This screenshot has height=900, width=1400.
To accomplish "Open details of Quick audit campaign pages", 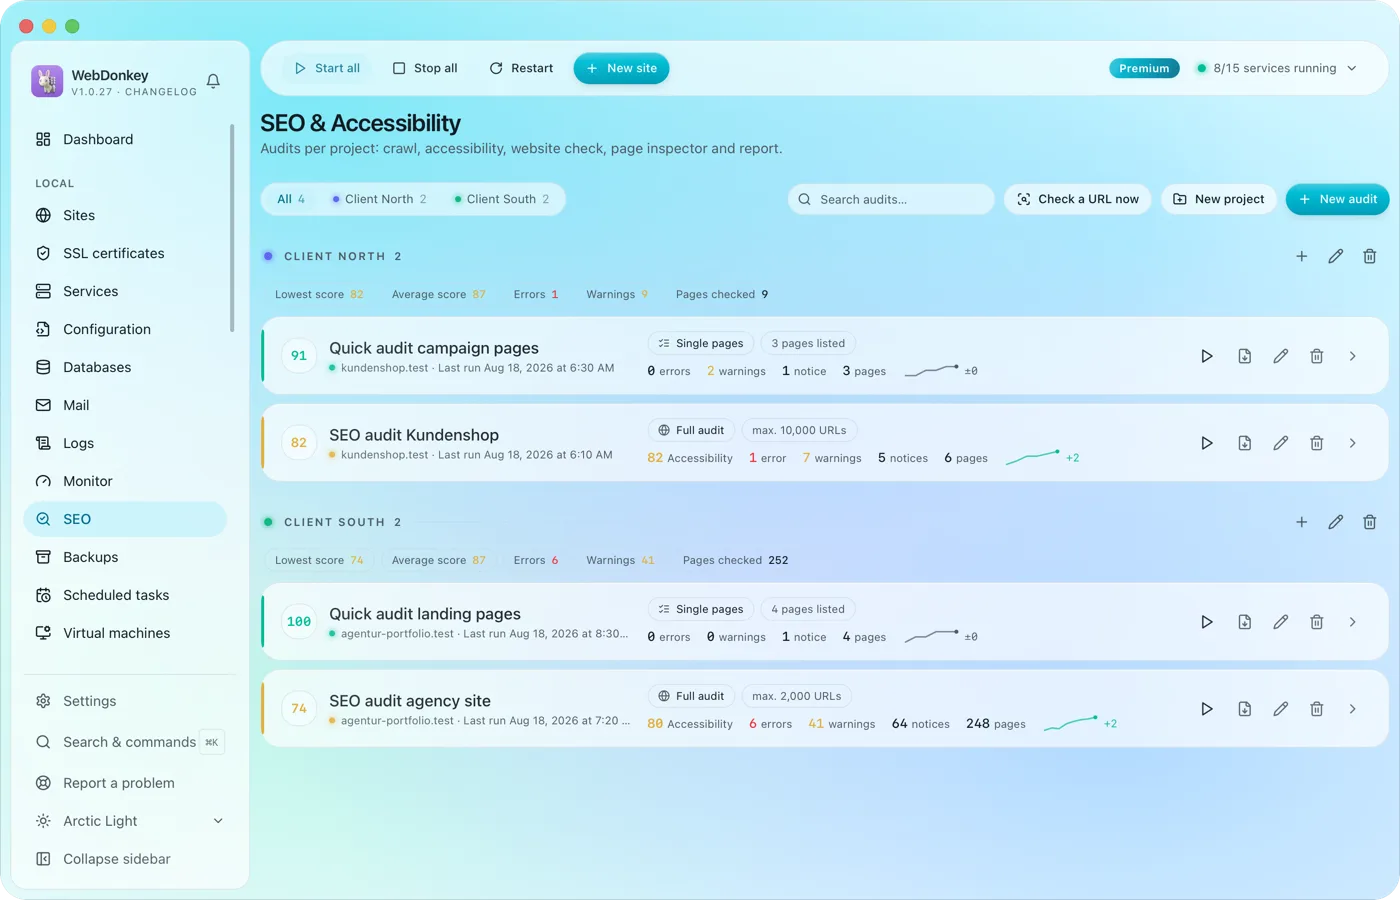I will (x=1353, y=356).
